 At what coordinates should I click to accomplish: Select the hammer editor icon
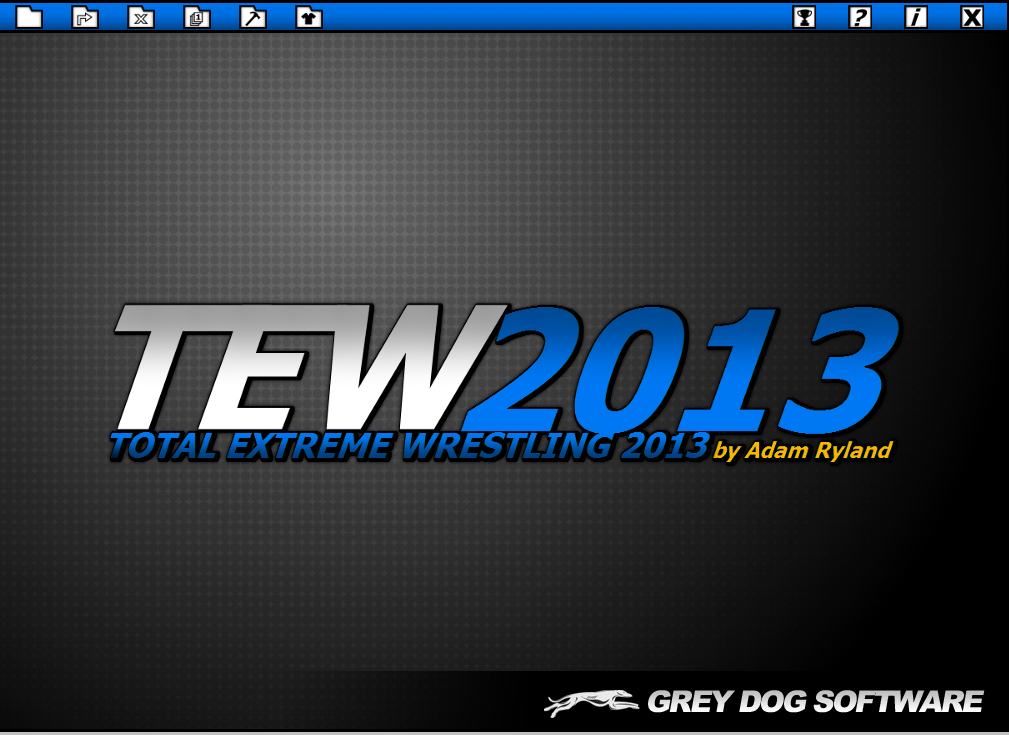coord(253,17)
